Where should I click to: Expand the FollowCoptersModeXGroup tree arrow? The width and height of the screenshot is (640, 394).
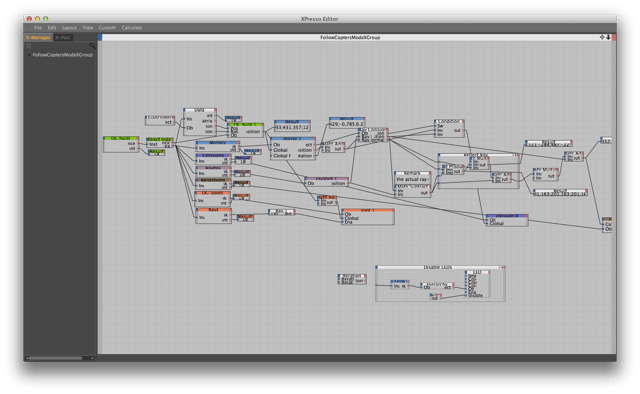[29, 54]
